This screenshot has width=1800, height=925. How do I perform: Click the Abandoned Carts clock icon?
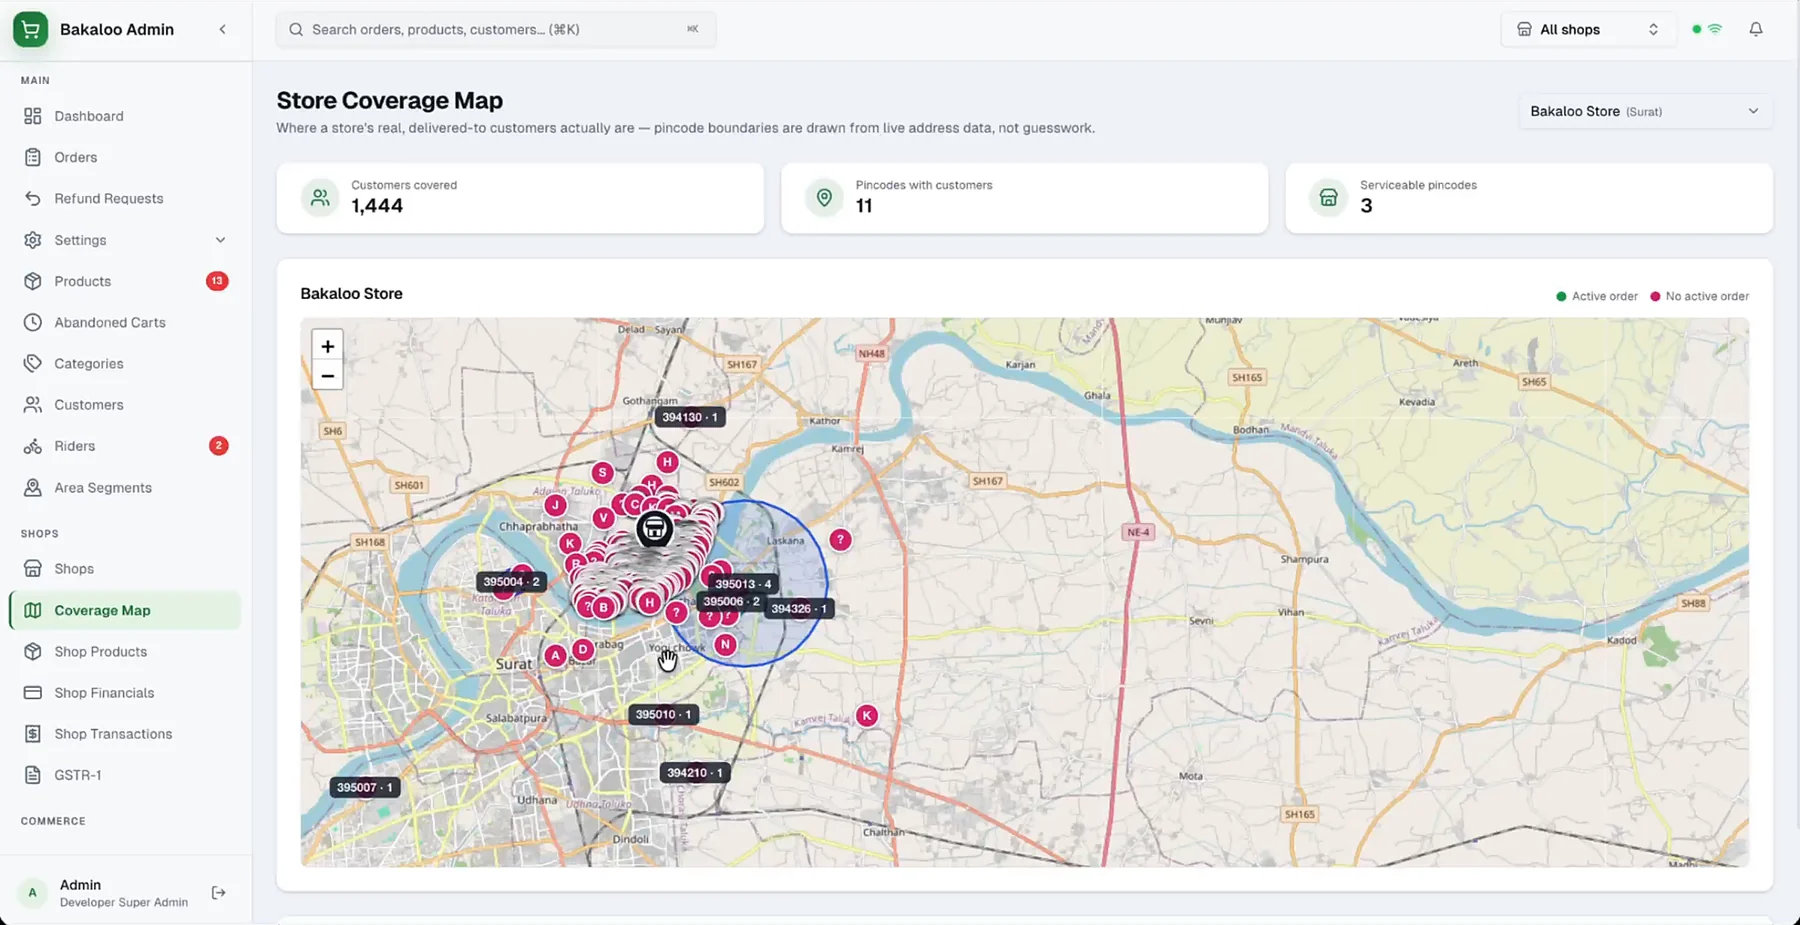(x=33, y=322)
